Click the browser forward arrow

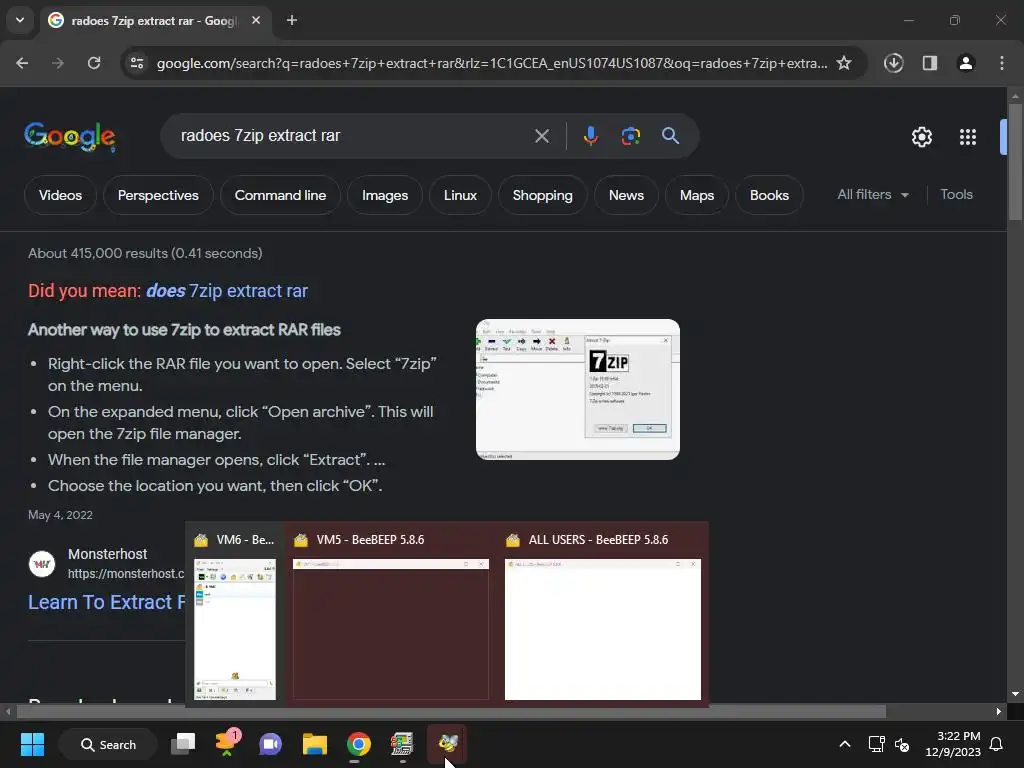(x=58, y=63)
